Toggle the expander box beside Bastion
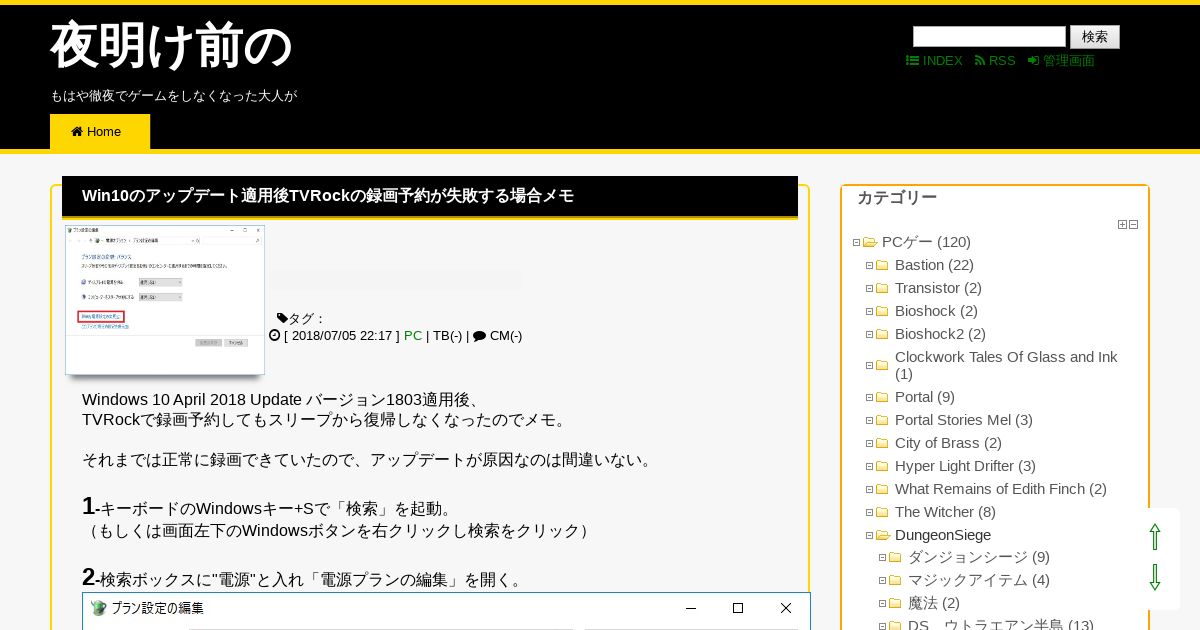This screenshot has width=1200, height=630. click(870, 266)
